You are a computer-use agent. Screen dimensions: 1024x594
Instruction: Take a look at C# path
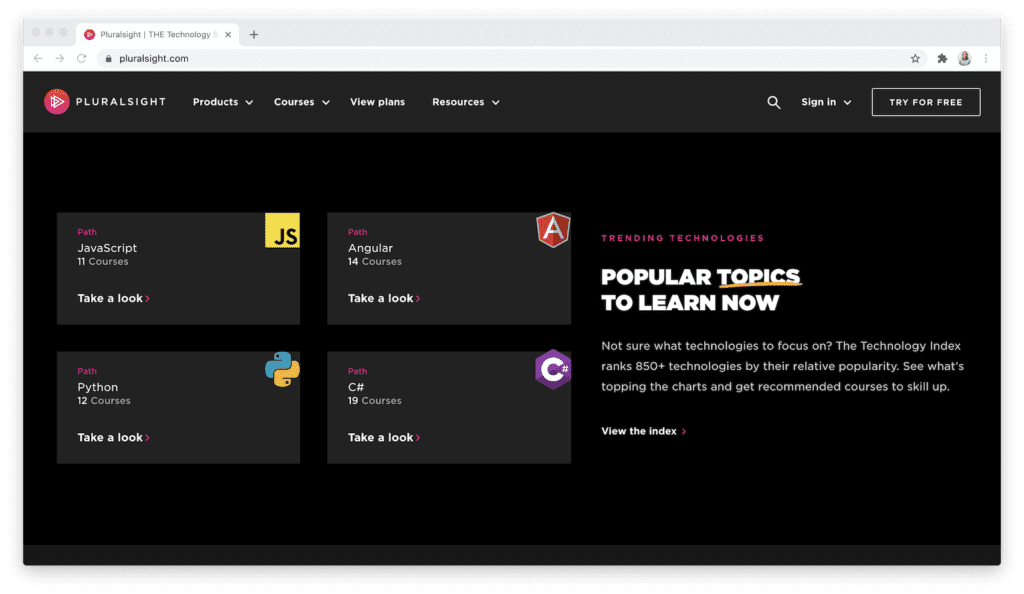tap(384, 437)
